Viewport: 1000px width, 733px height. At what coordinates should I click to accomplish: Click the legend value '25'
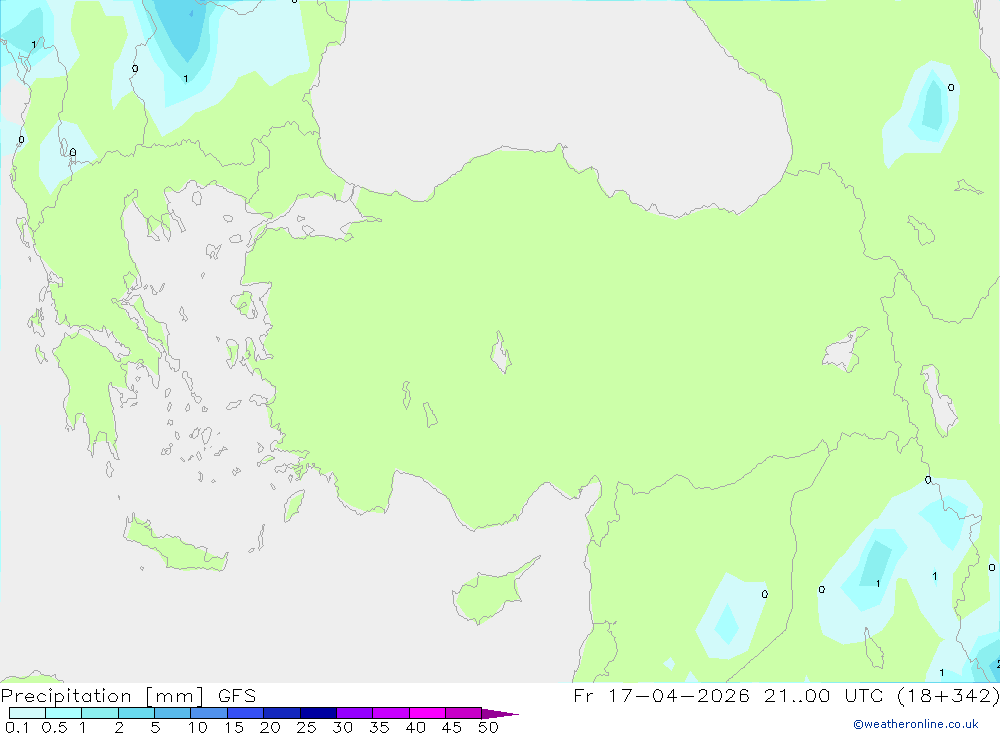tap(306, 727)
